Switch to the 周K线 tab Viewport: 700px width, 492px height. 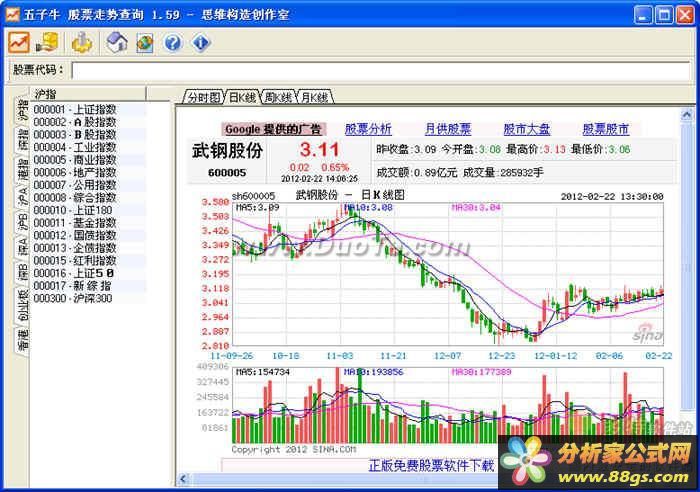coord(278,97)
